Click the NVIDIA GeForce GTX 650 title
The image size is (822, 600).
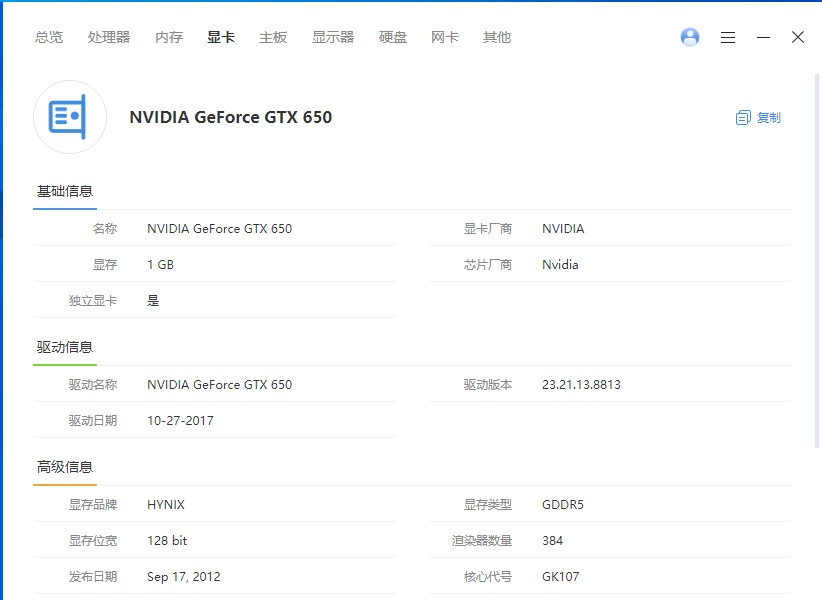(x=231, y=117)
